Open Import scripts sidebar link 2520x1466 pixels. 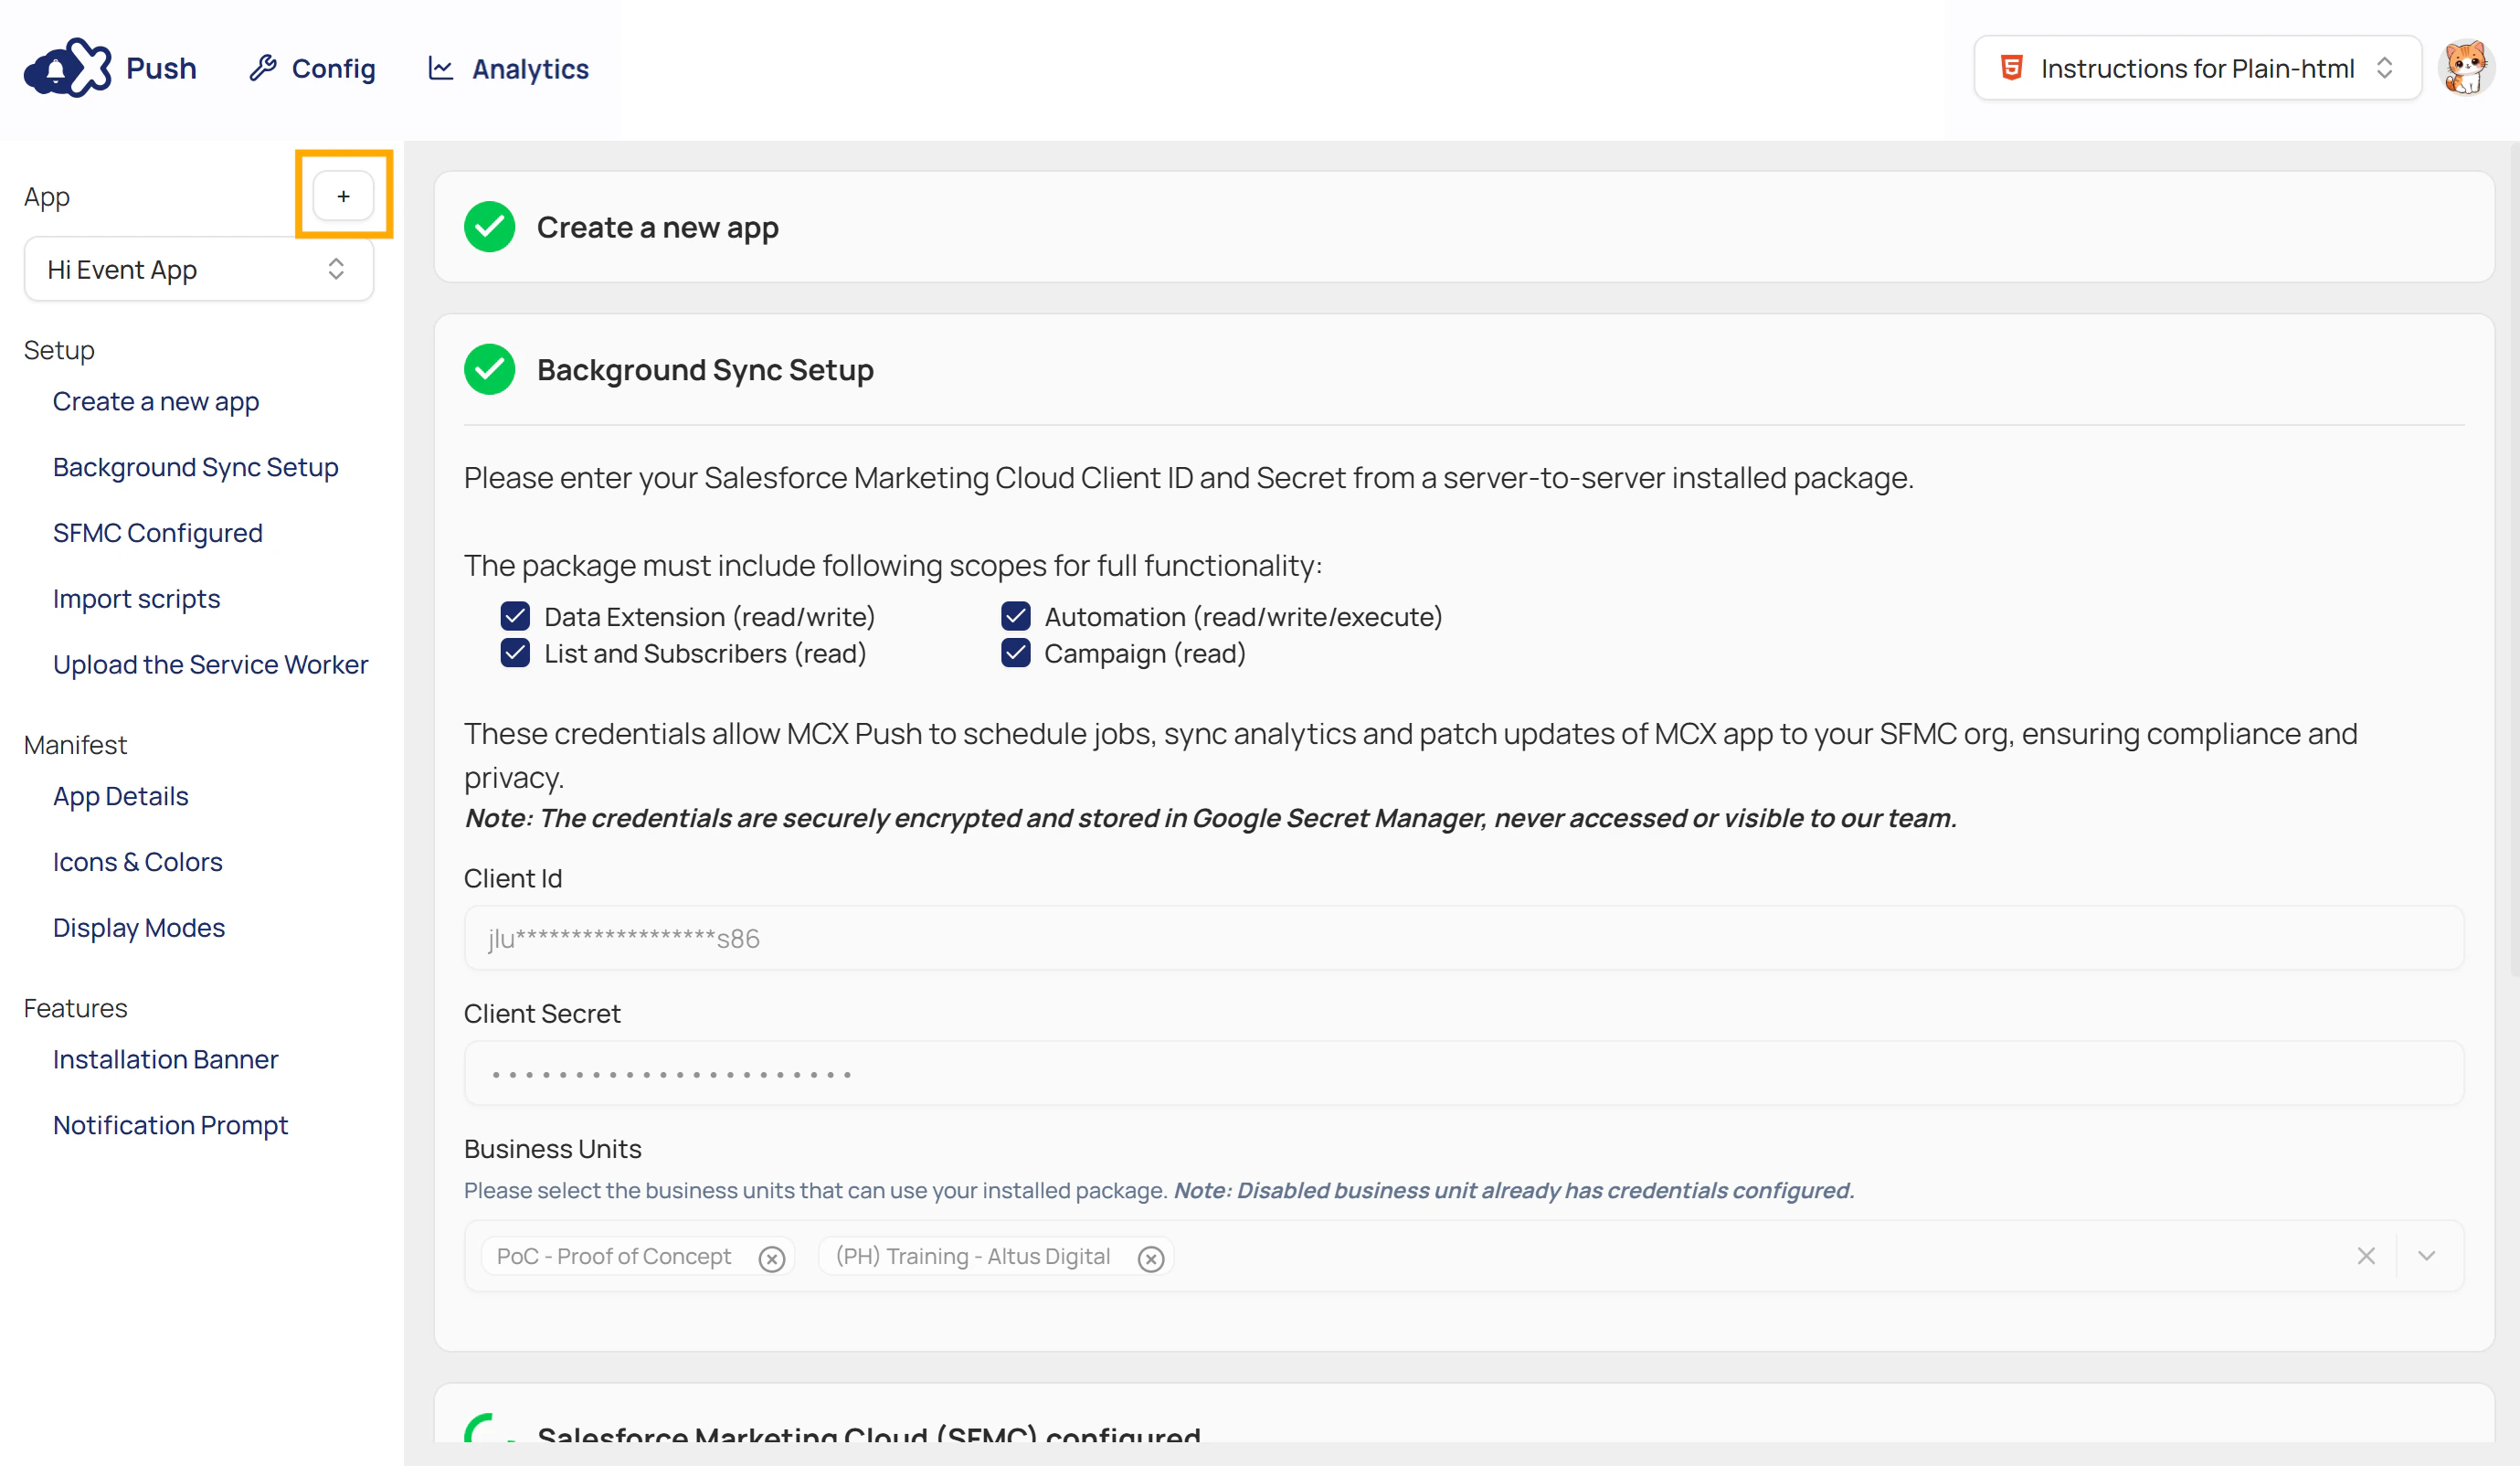tap(137, 598)
